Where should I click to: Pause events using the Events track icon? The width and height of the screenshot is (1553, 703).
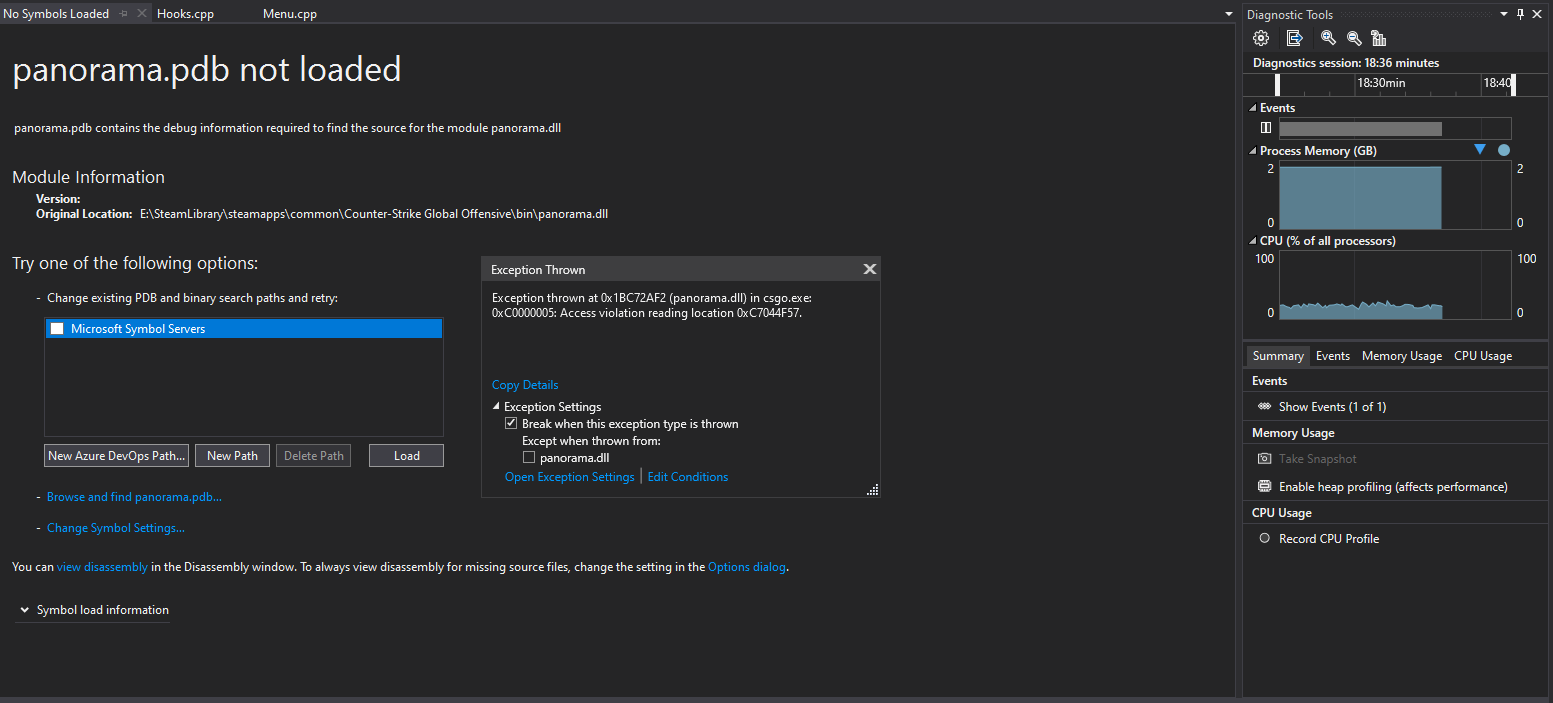tap(1266, 128)
